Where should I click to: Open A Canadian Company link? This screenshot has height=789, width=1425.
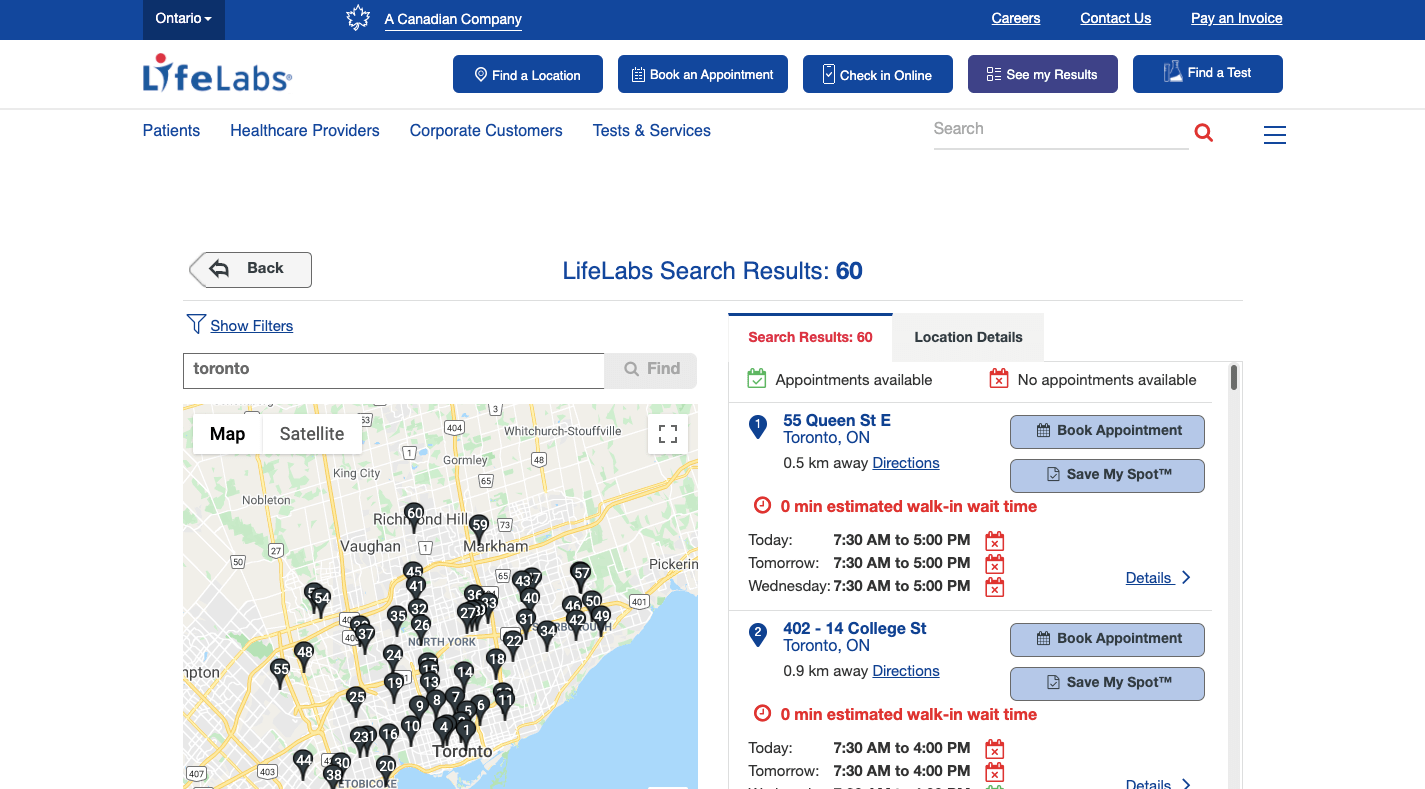pos(453,19)
